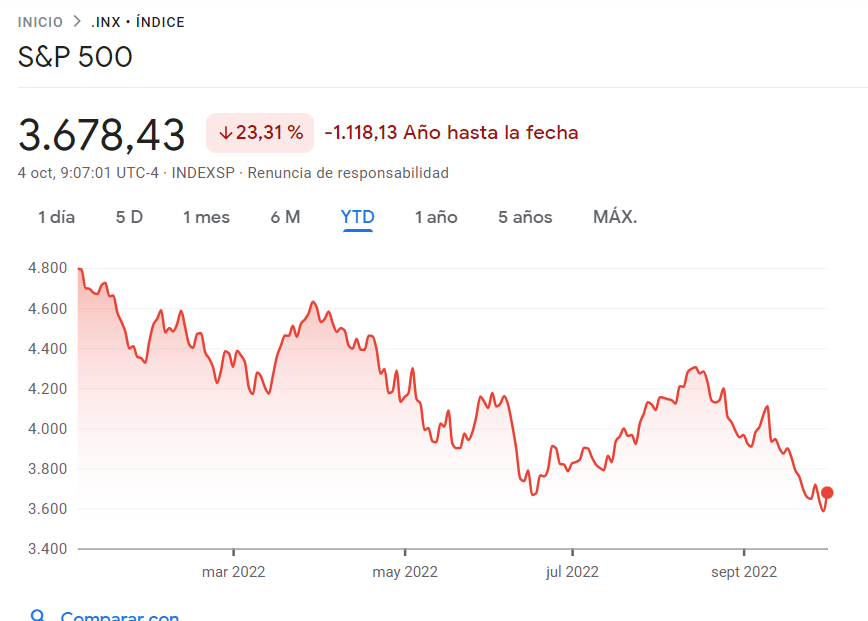868x621 pixels.
Task: Click the mar 2022 axis marker
Action: tap(234, 572)
